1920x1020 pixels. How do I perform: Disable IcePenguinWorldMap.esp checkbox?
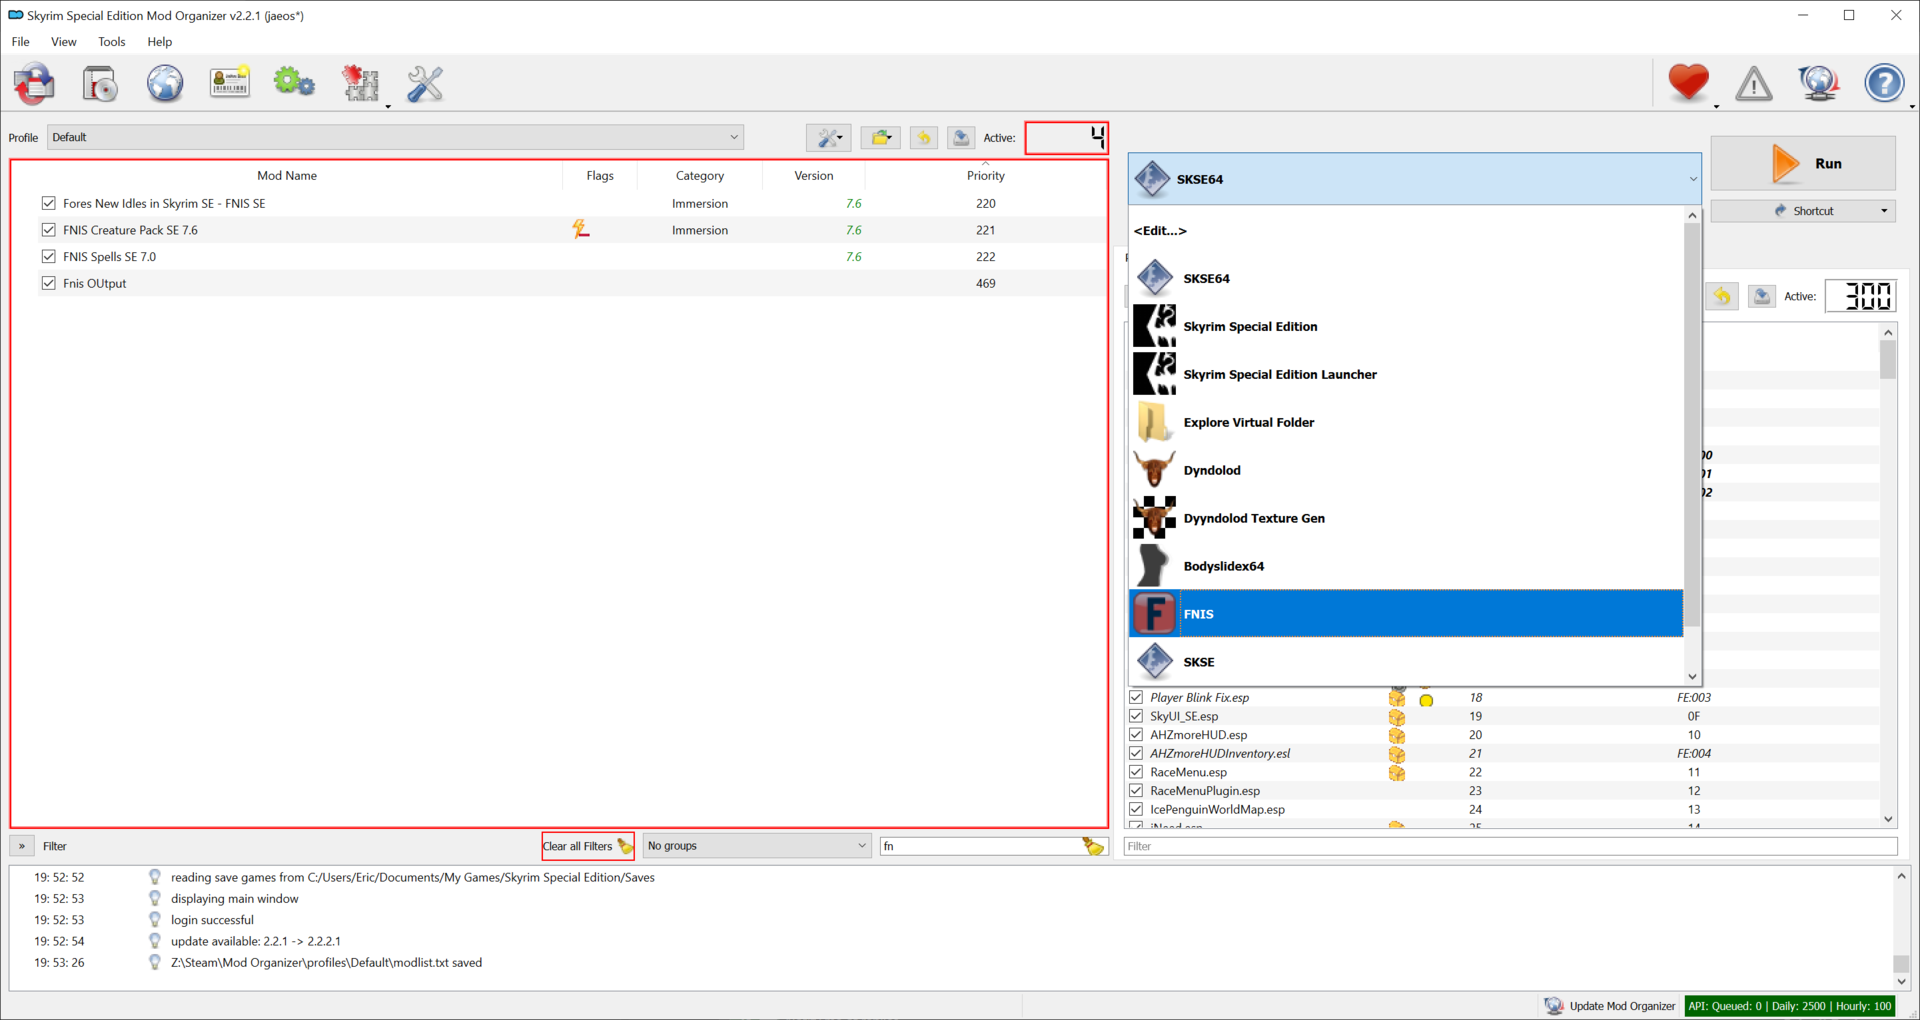click(x=1136, y=810)
